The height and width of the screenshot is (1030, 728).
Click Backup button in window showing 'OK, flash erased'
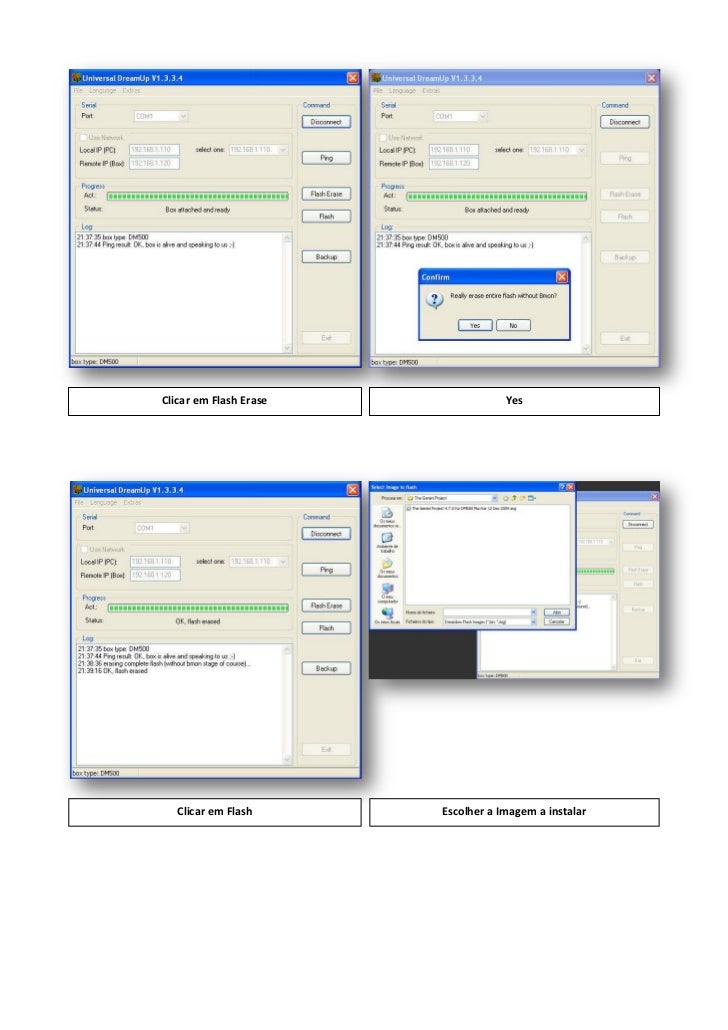(327, 668)
